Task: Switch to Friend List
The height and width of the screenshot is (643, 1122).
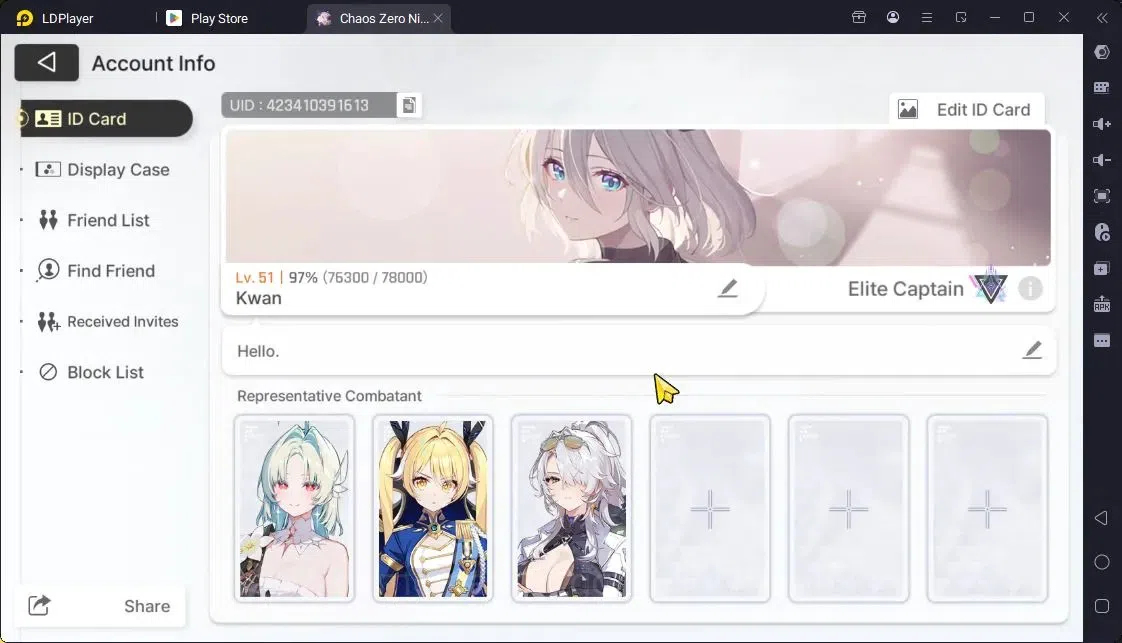Action: (x=94, y=220)
